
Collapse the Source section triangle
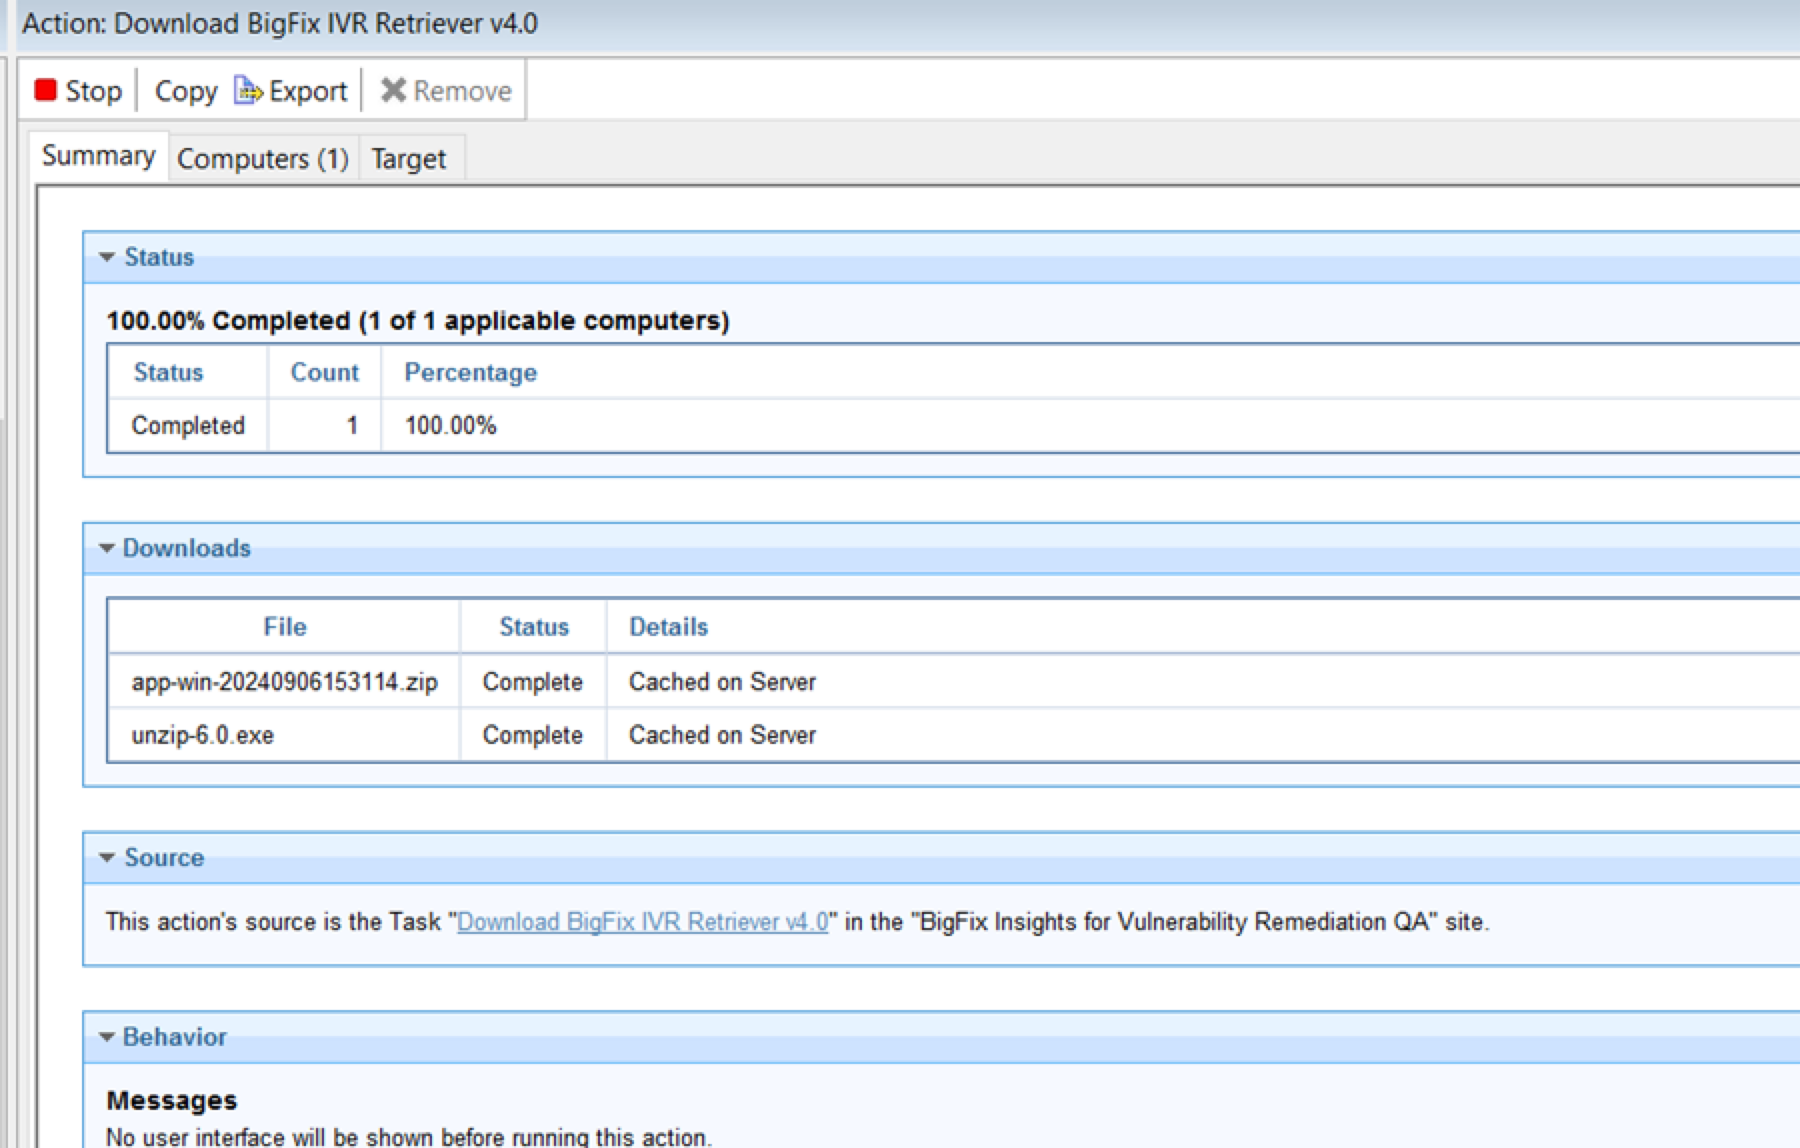[x=107, y=857]
